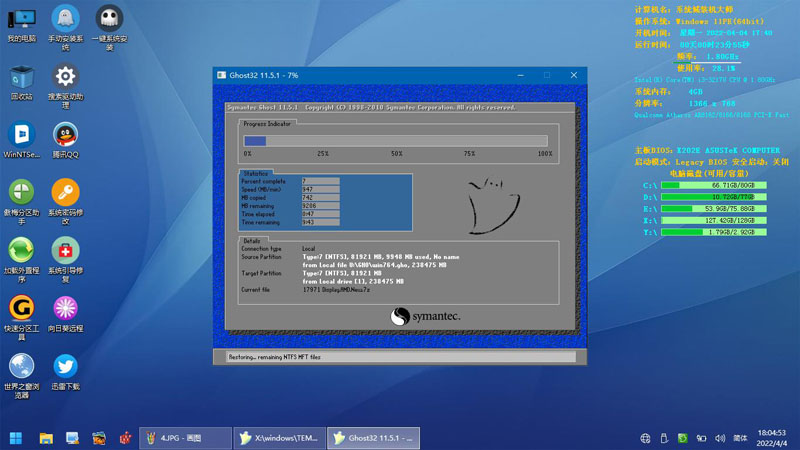Click the USB device tray icon

[x=664, y=438]
